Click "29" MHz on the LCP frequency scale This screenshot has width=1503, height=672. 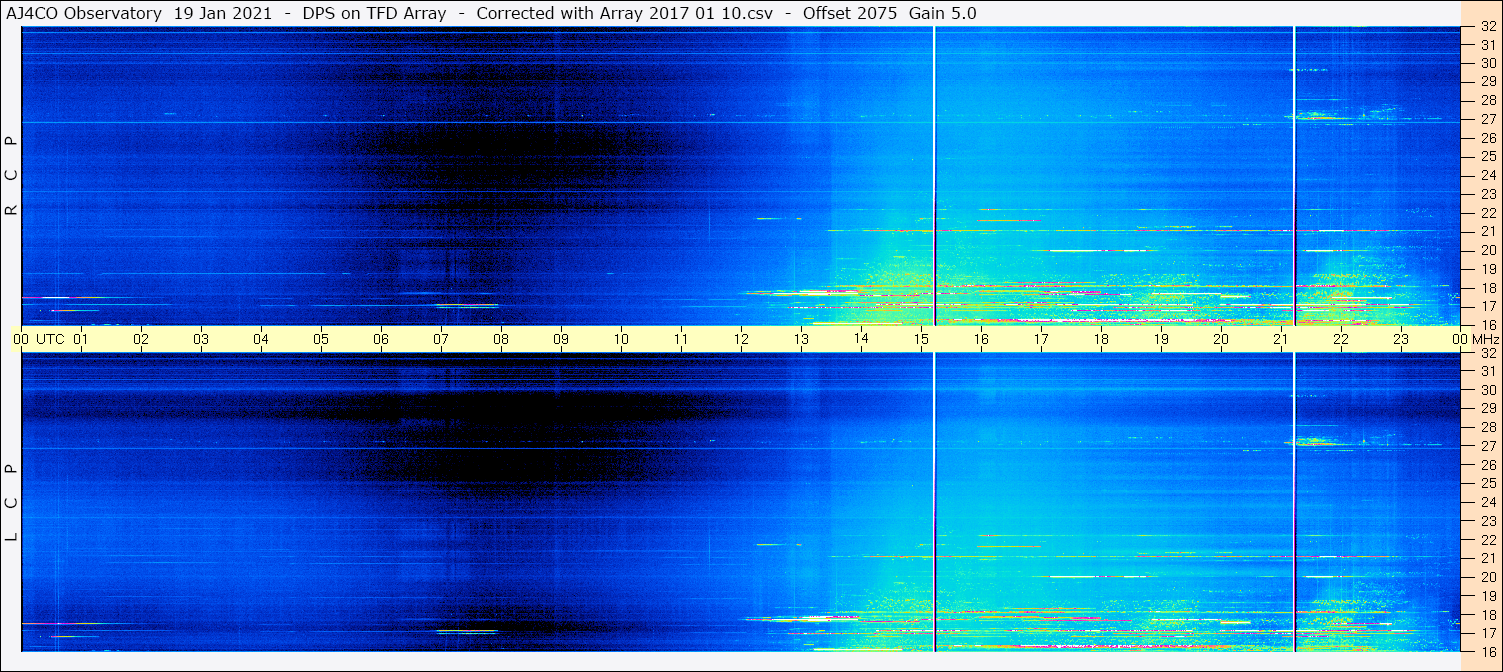(1488, 409)
